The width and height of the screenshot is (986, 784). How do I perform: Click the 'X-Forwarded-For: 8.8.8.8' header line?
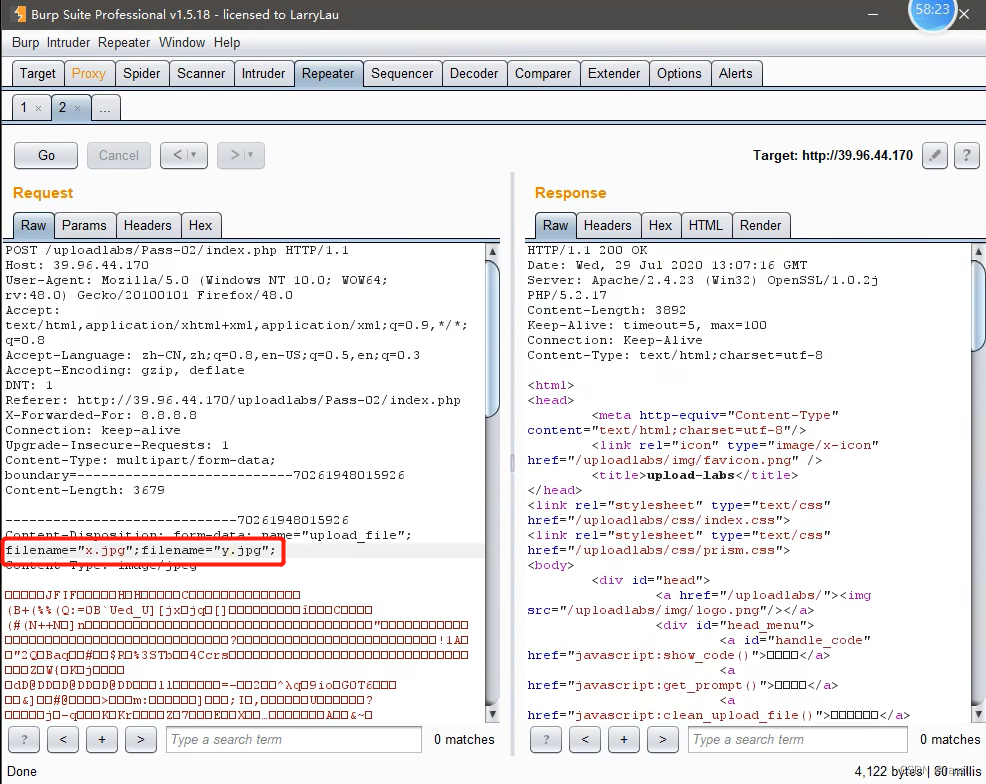(101, 415)
